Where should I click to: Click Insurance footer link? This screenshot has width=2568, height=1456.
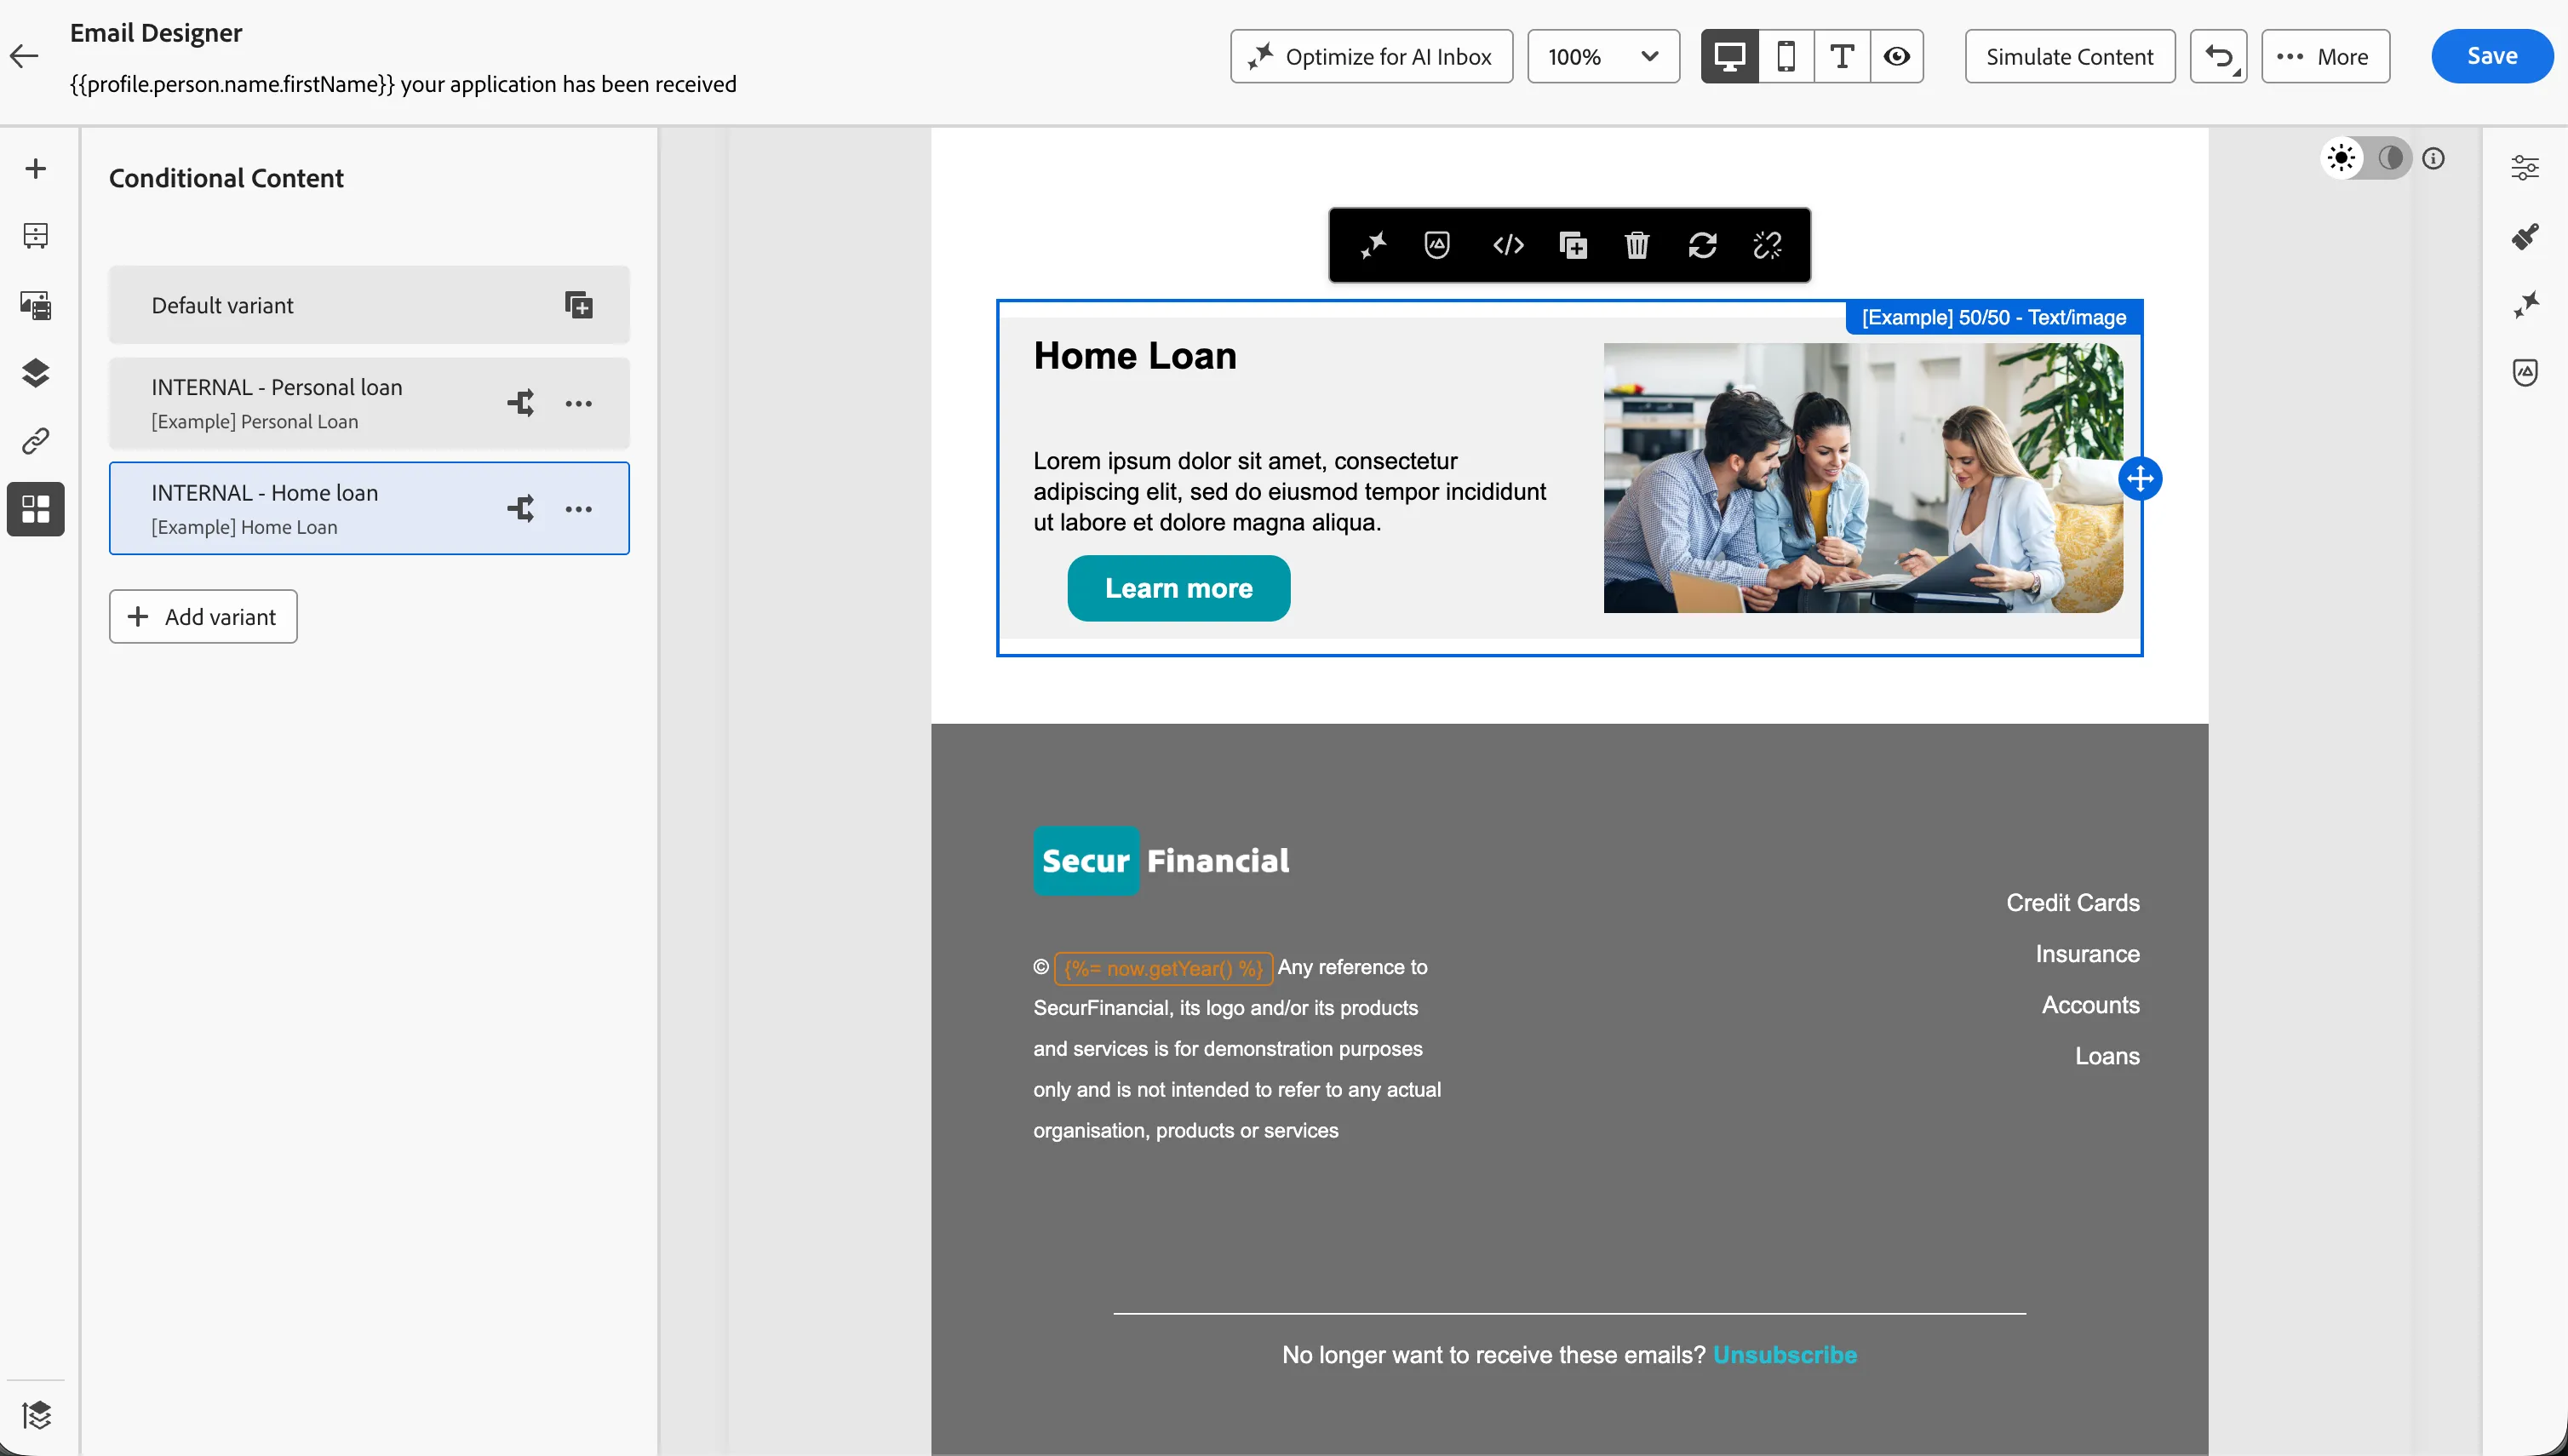coord(2087,954)
